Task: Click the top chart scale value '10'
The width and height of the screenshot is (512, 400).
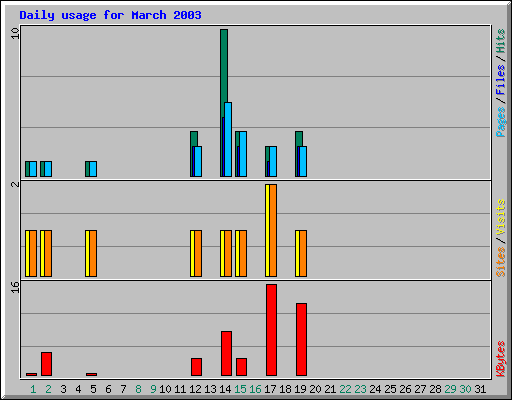Action: pos(15,33)
